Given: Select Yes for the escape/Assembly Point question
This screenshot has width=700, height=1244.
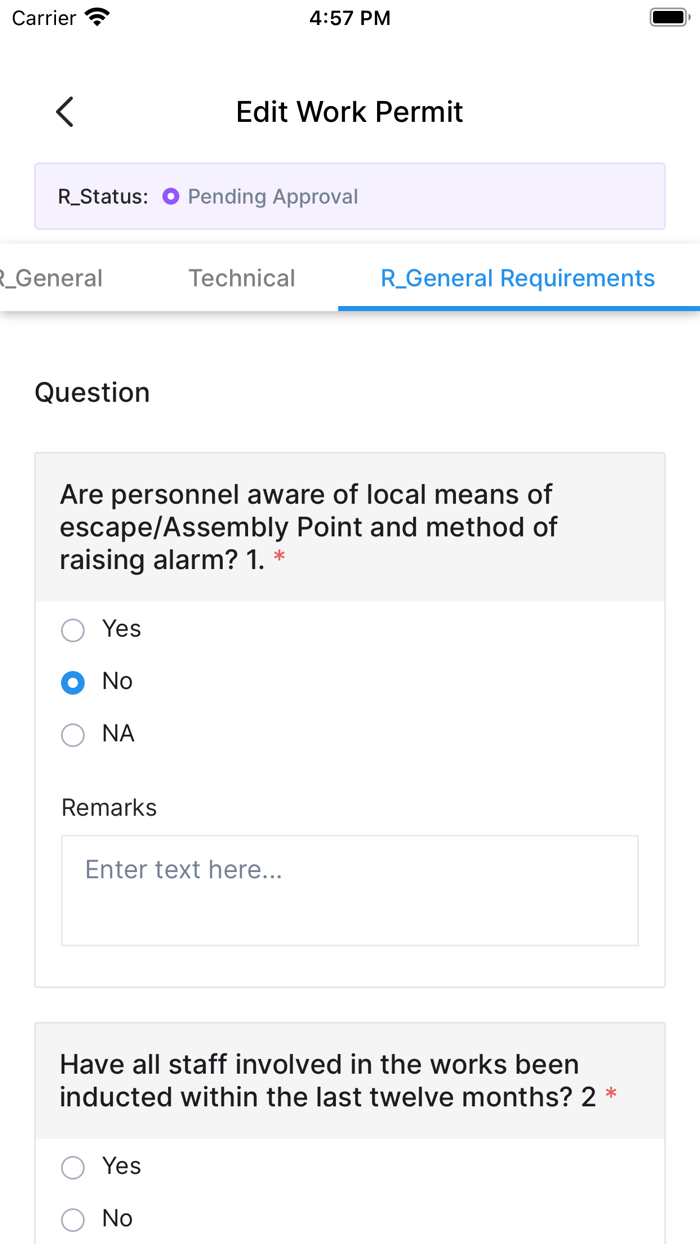Looking at the screenshot, I should pos(72,630).
